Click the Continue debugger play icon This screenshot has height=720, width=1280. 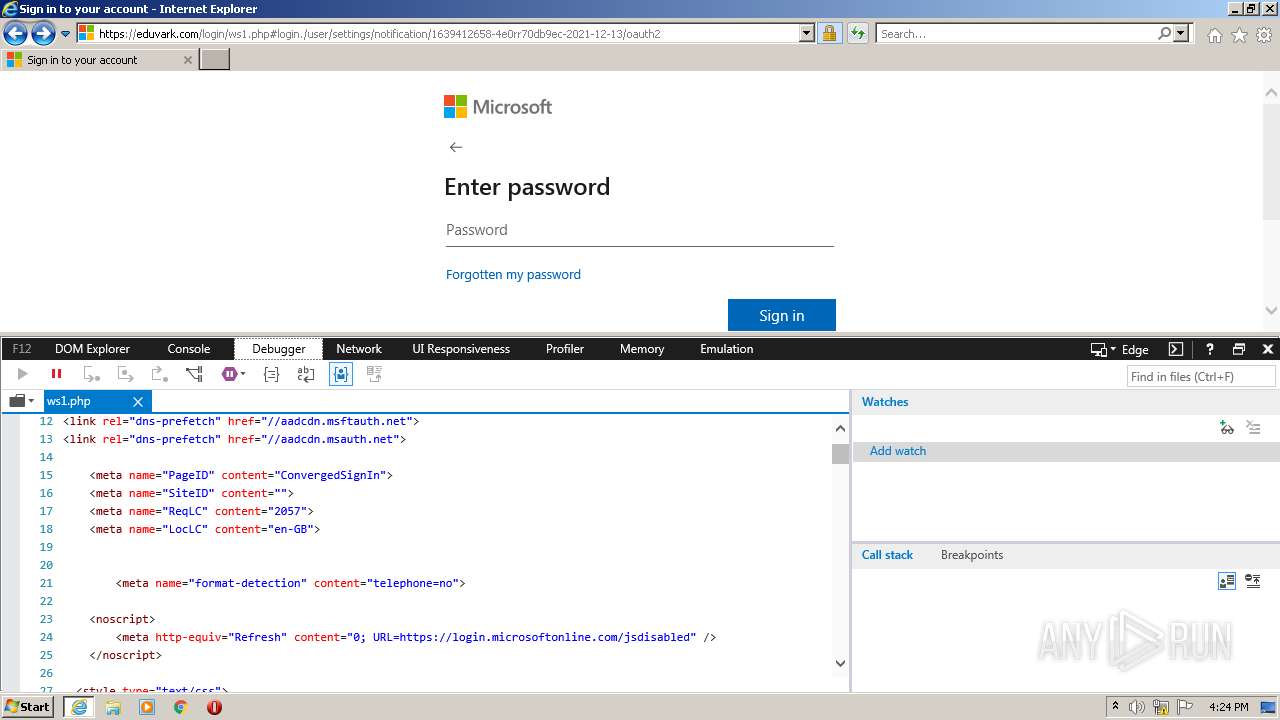(x=22, y=374)
